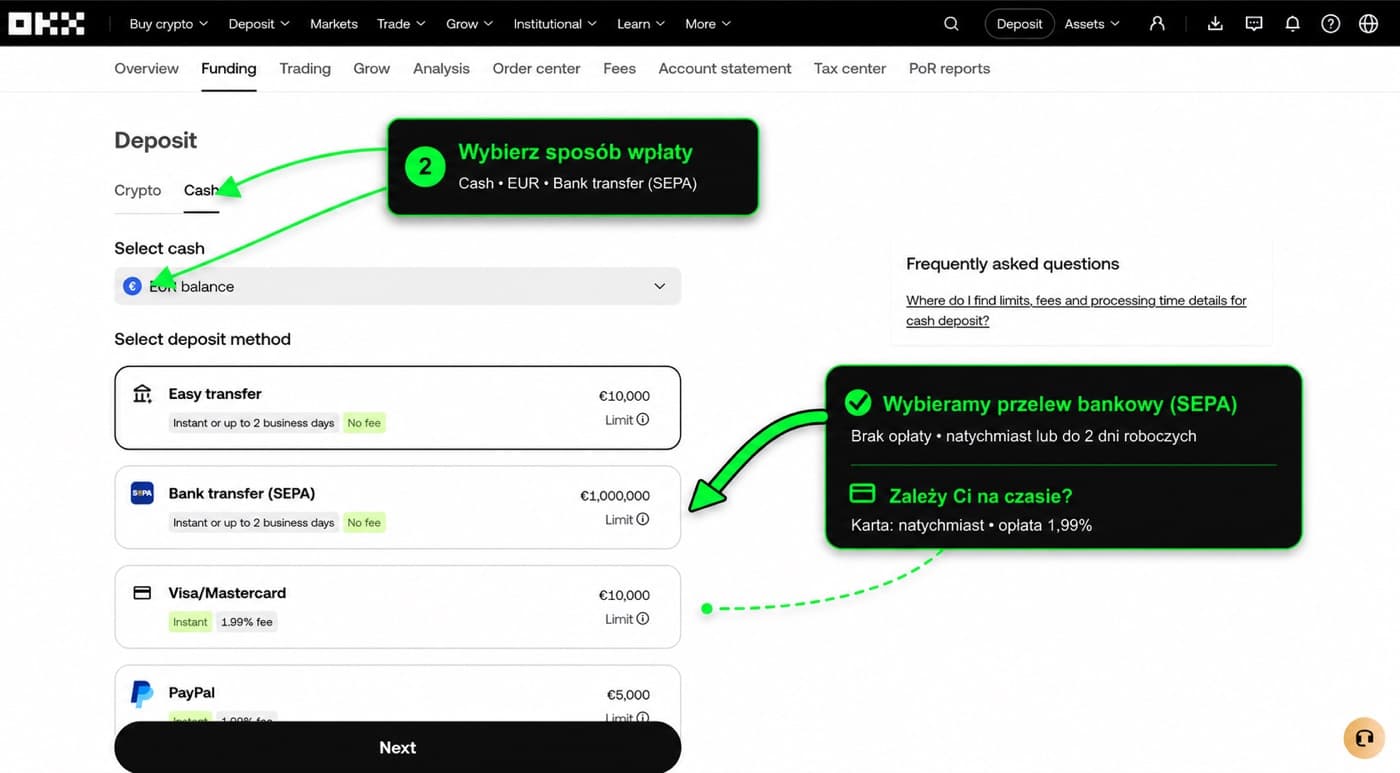Viewport: 1400px width, 773px height.
Task: Open the Trading tab
Action: [x=305, y=68]
